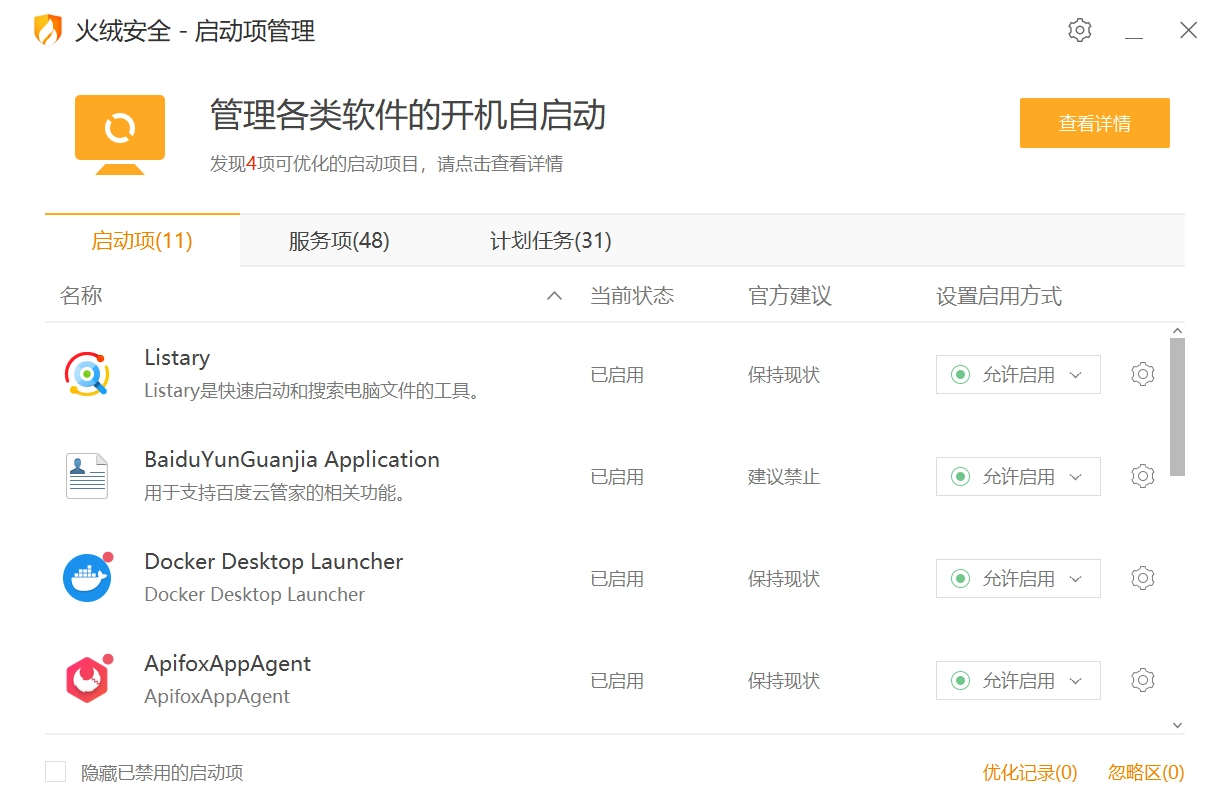Click scrollbar up arrow
1230x810 pixels.
pos(1177,331)
